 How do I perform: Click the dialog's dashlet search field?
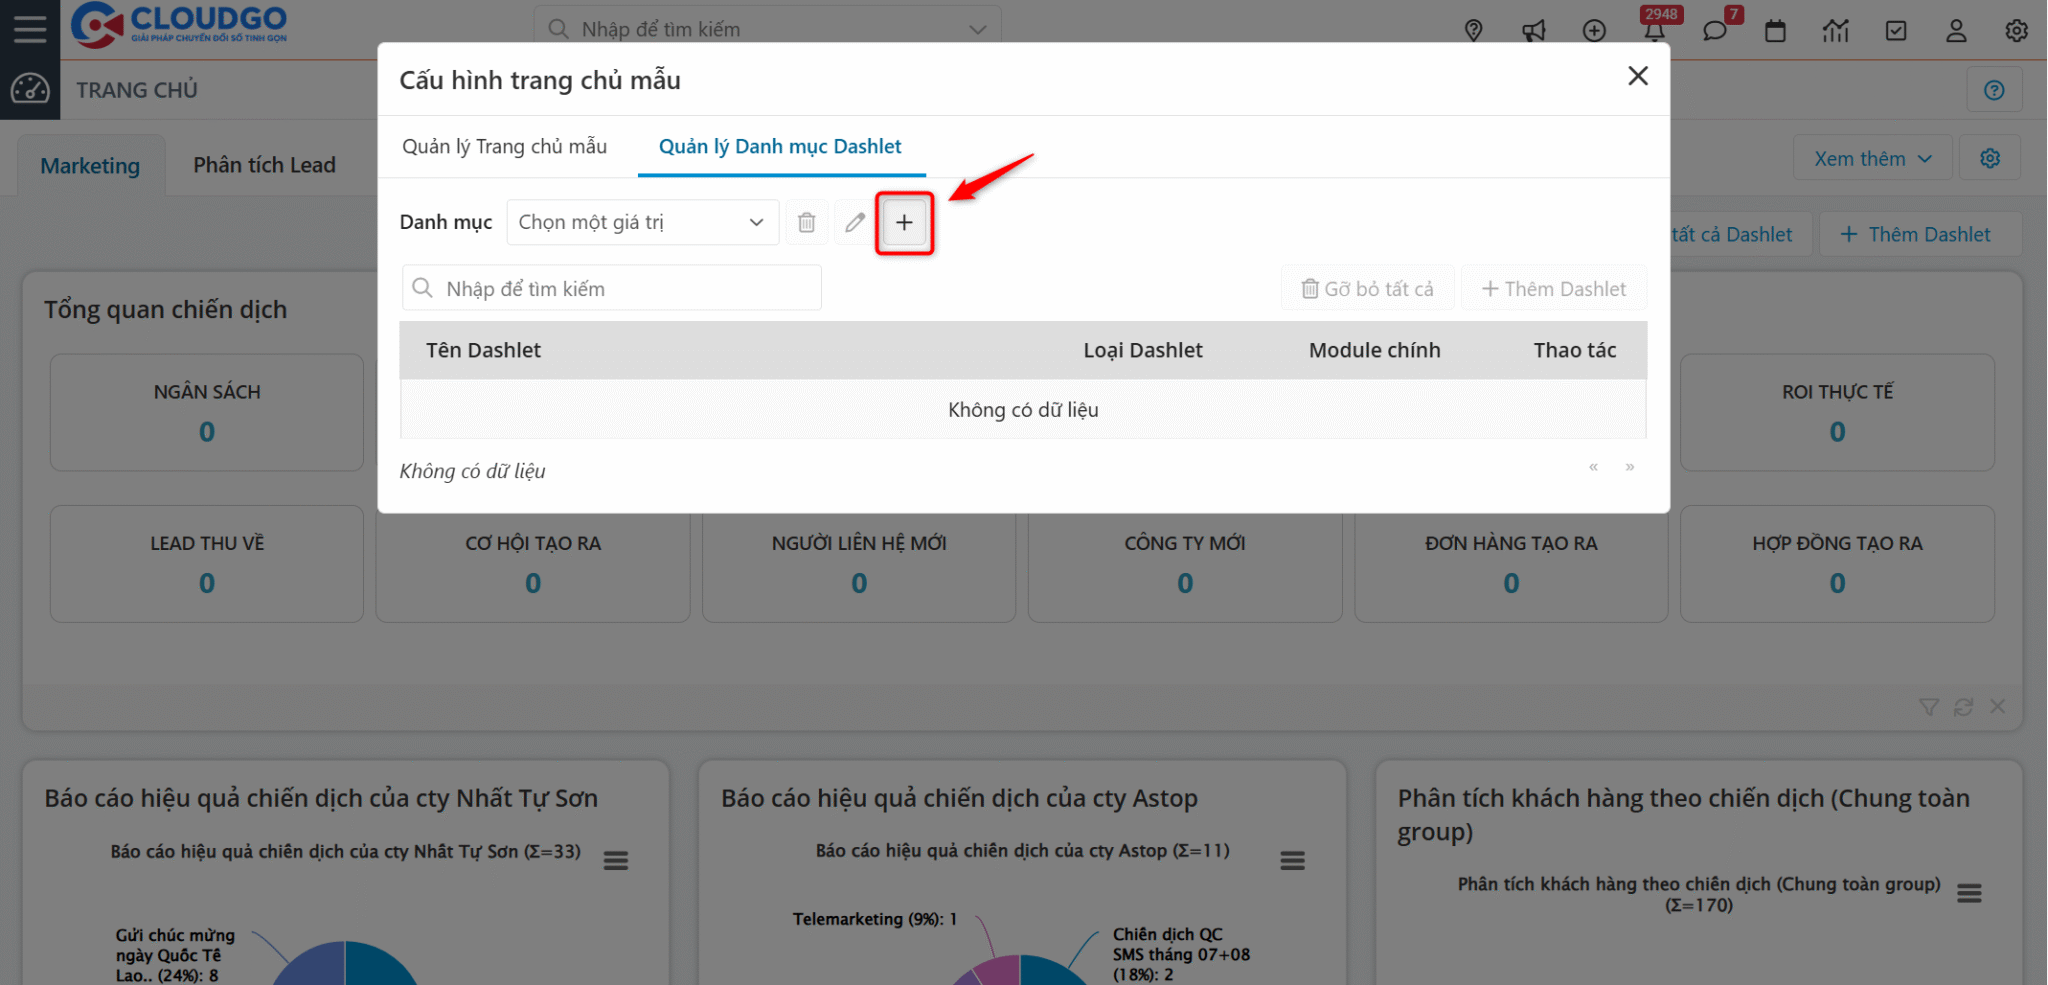pos(612,288)
